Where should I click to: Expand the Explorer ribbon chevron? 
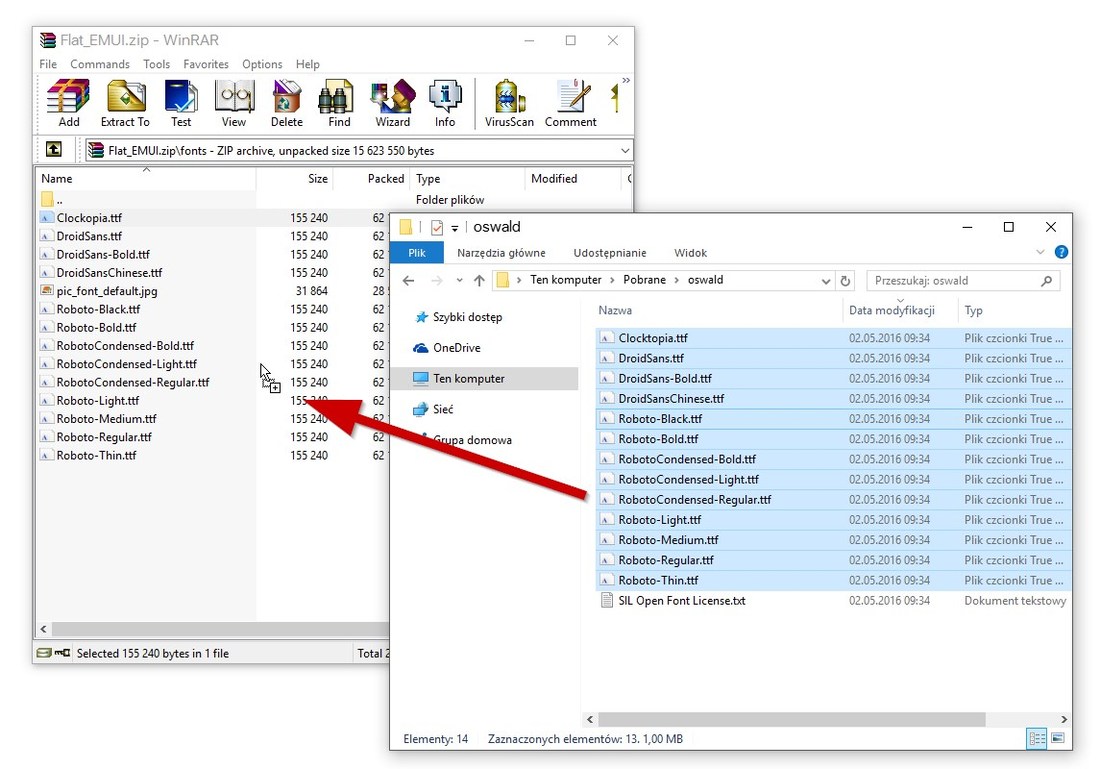(x=1040, y=252)
